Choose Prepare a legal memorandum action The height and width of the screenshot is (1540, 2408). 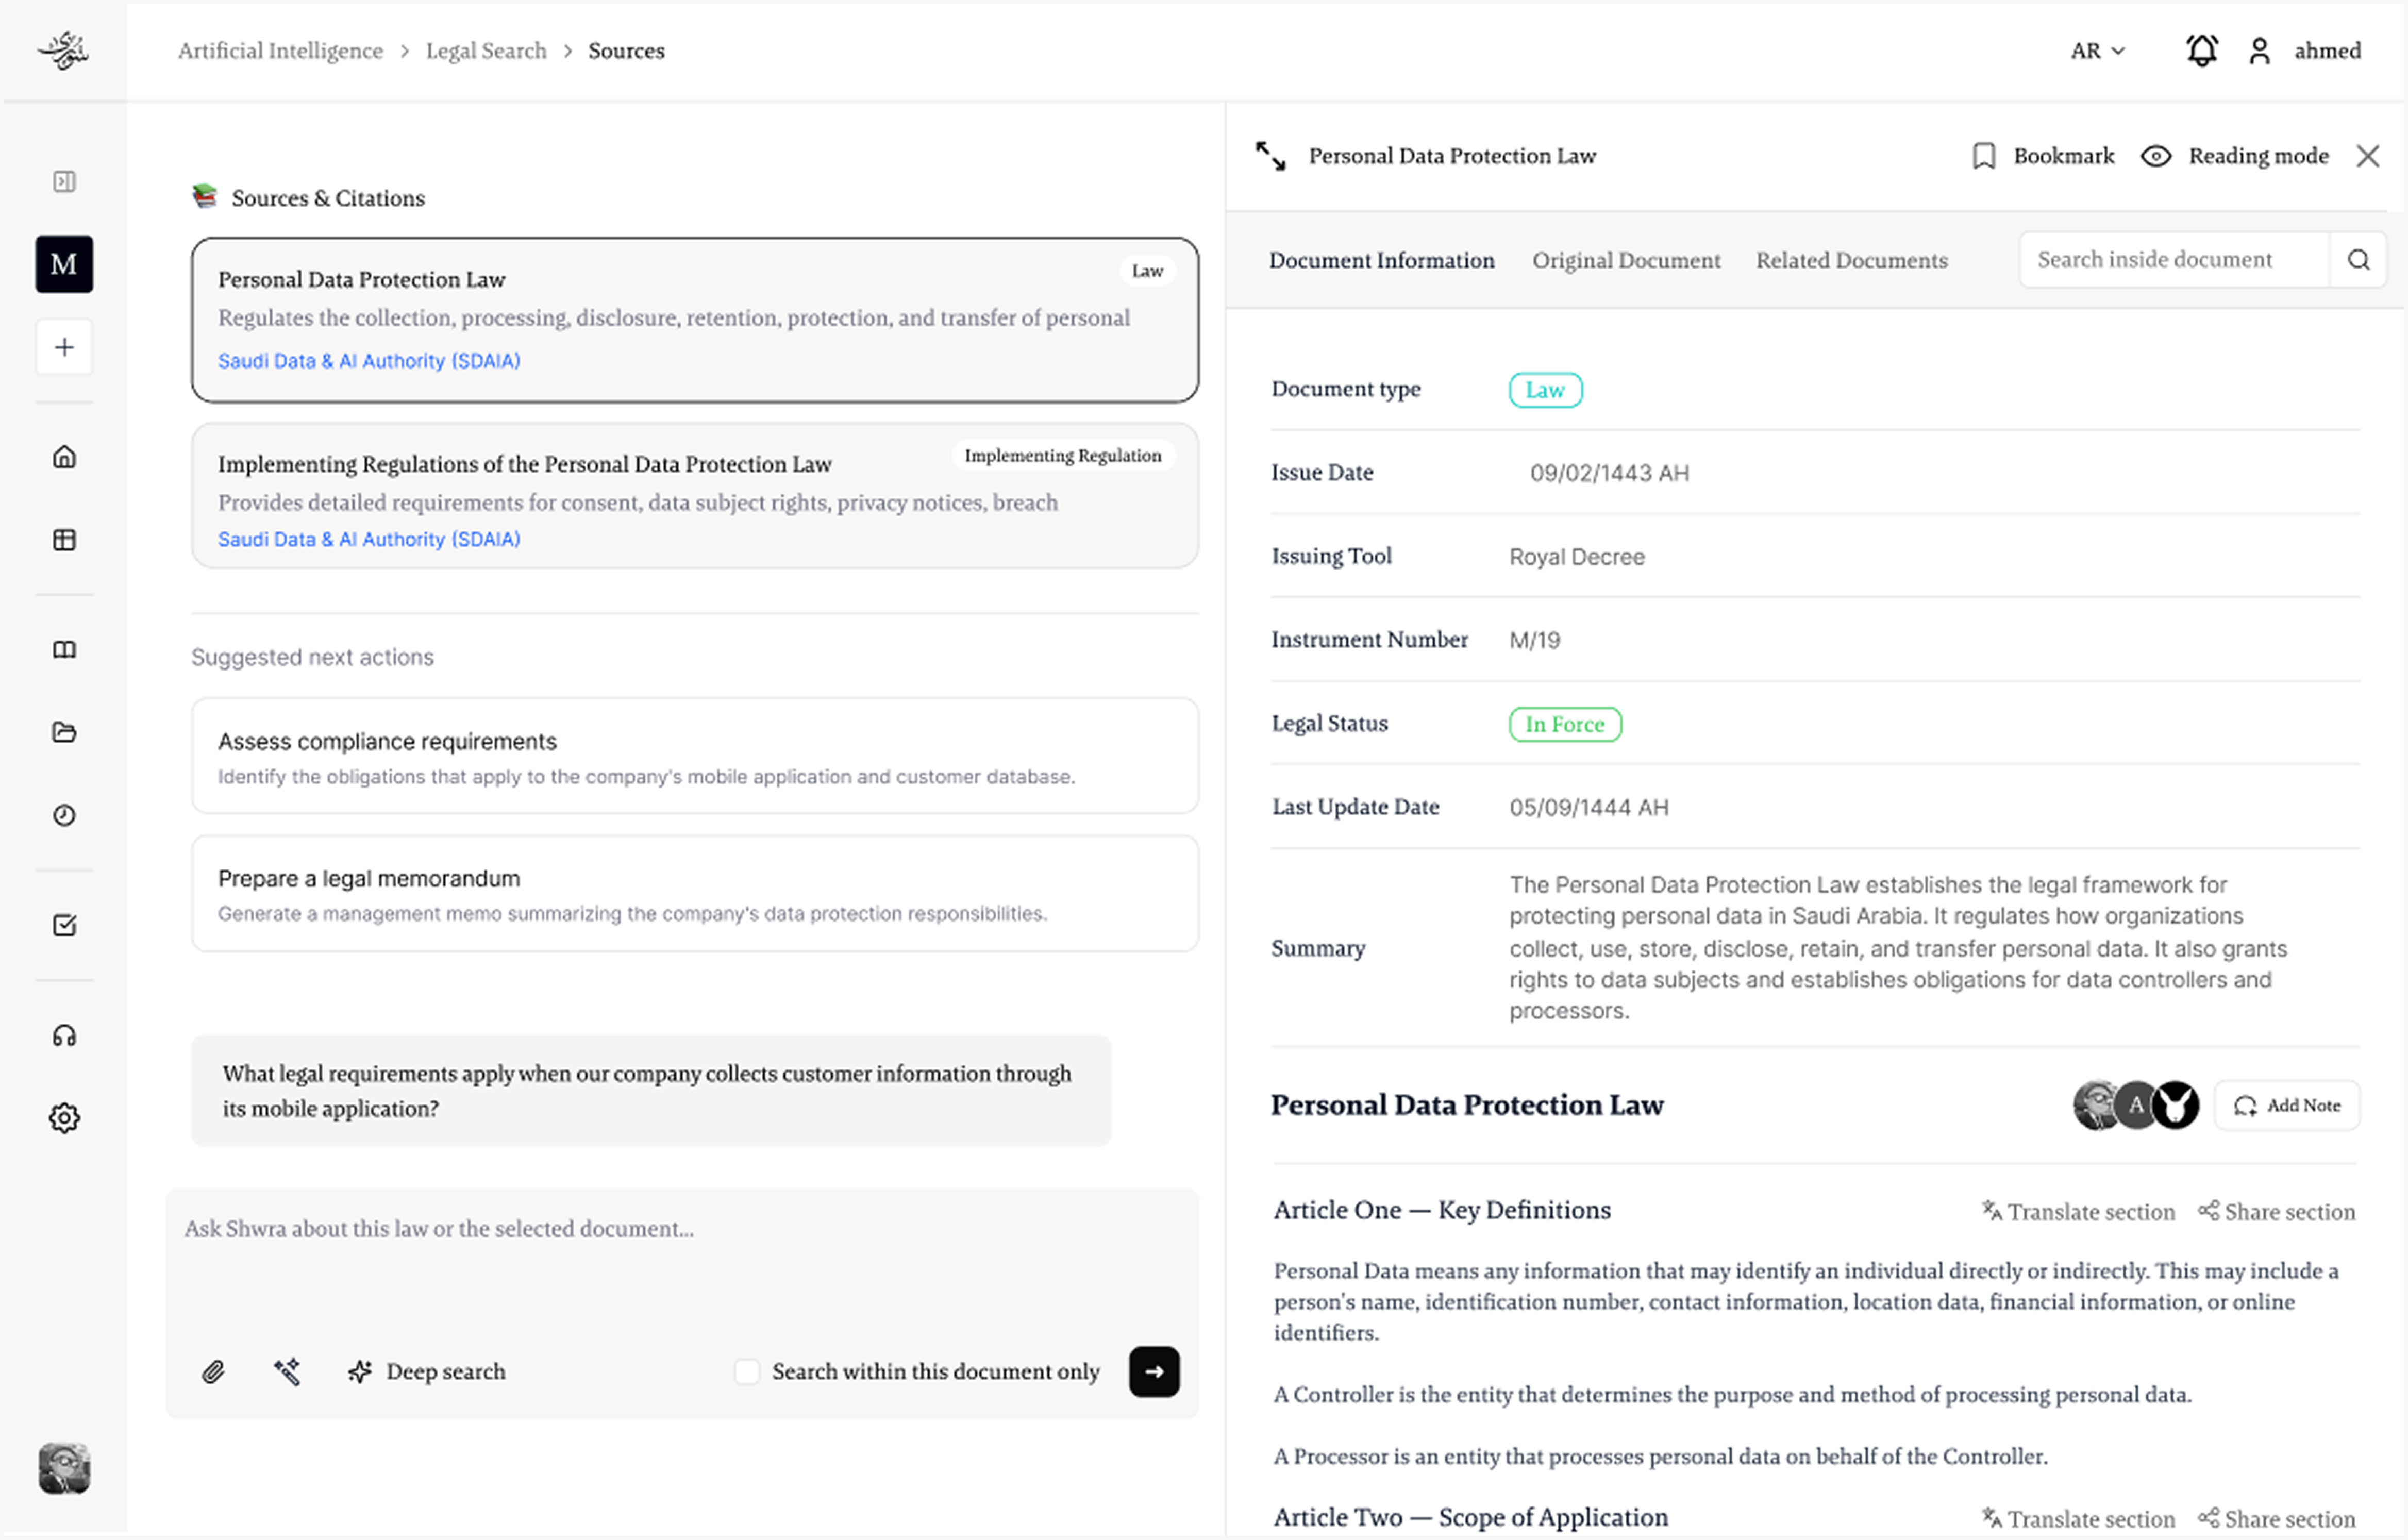point(695,893)
